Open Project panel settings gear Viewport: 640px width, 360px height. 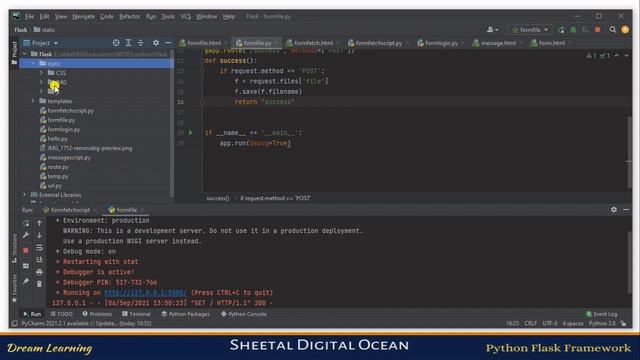(156, 43)
